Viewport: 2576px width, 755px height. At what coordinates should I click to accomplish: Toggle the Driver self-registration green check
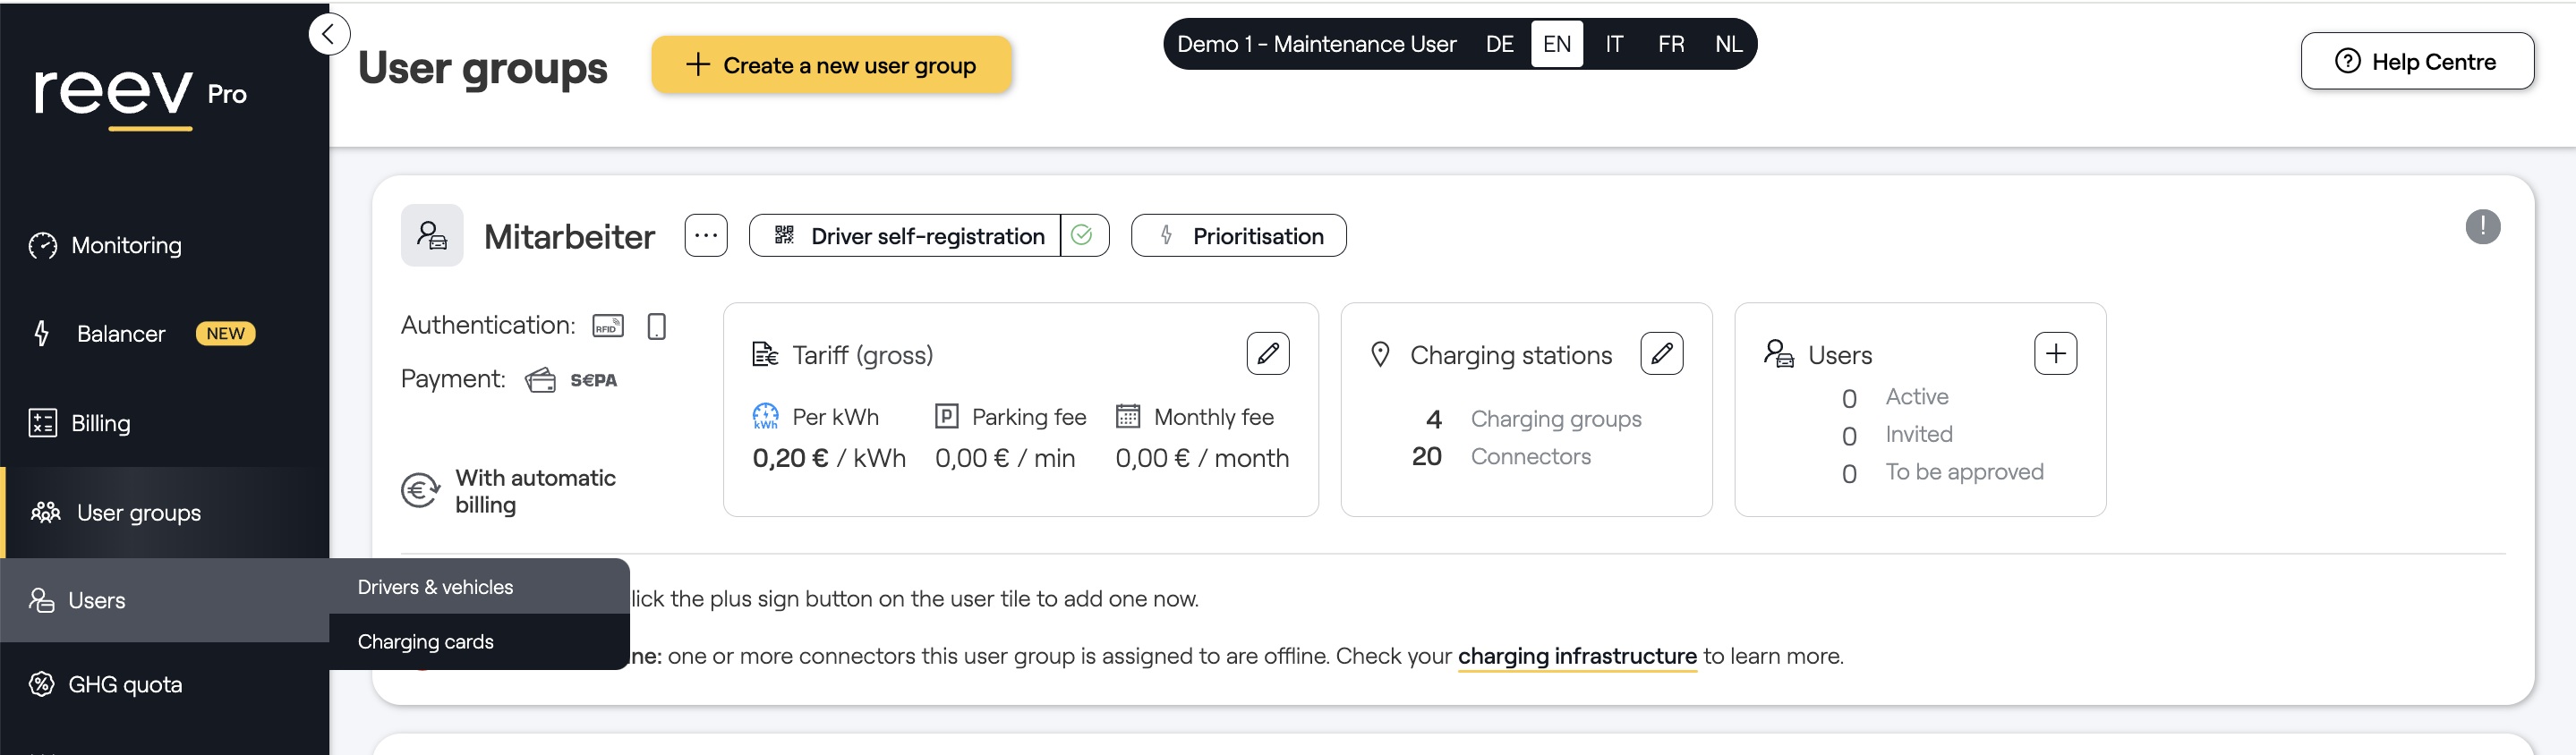click(1082, 236)
